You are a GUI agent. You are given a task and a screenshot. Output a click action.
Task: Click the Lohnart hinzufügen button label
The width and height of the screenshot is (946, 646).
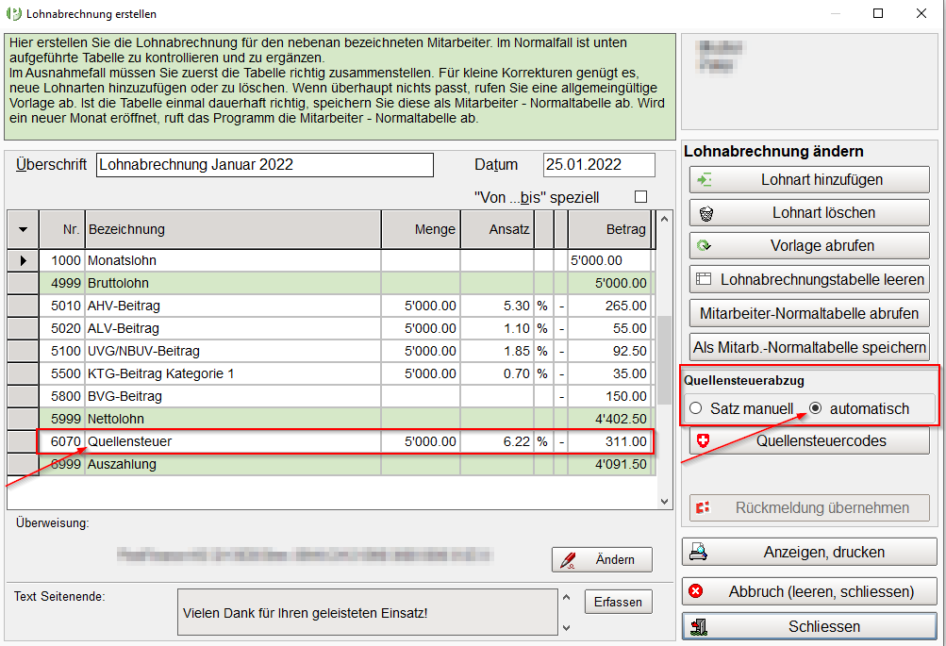pos(822,180)
